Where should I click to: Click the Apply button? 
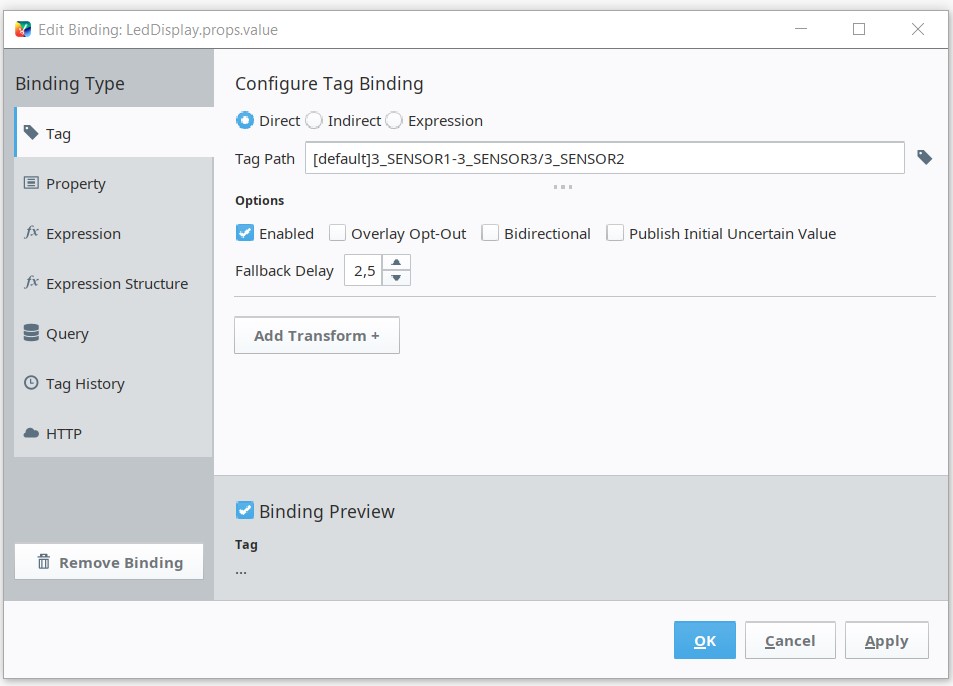886,640
